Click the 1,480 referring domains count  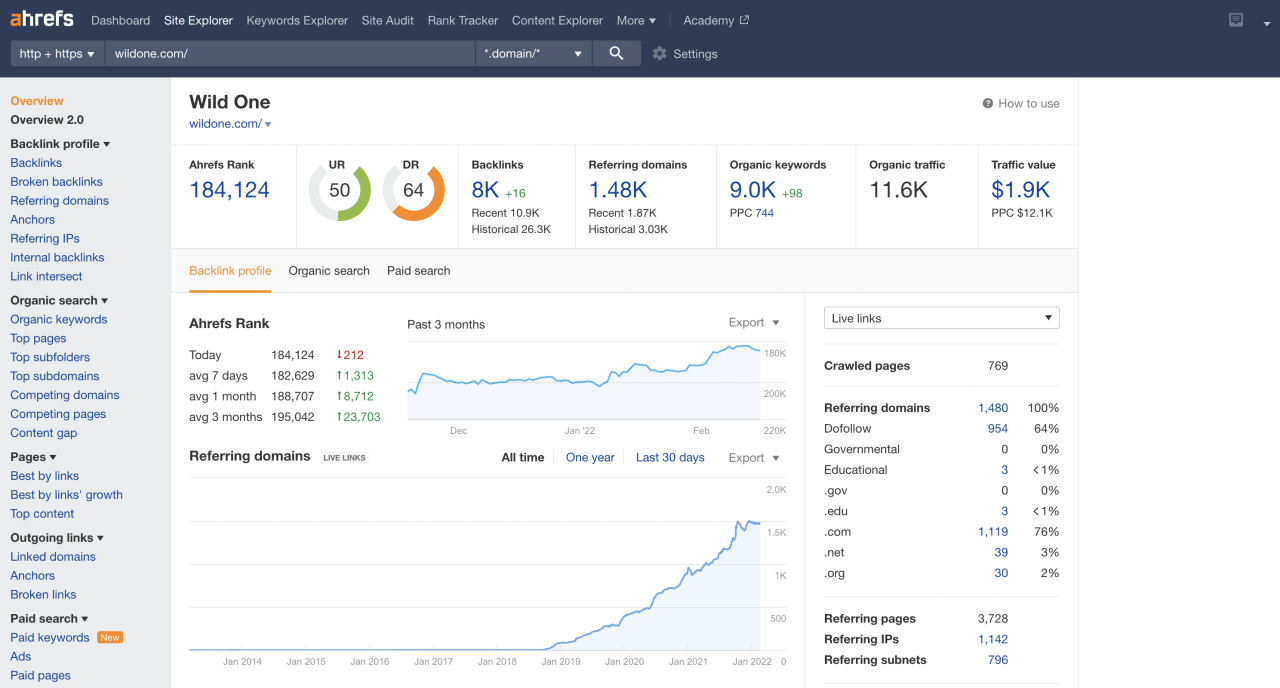coord(993,408)
